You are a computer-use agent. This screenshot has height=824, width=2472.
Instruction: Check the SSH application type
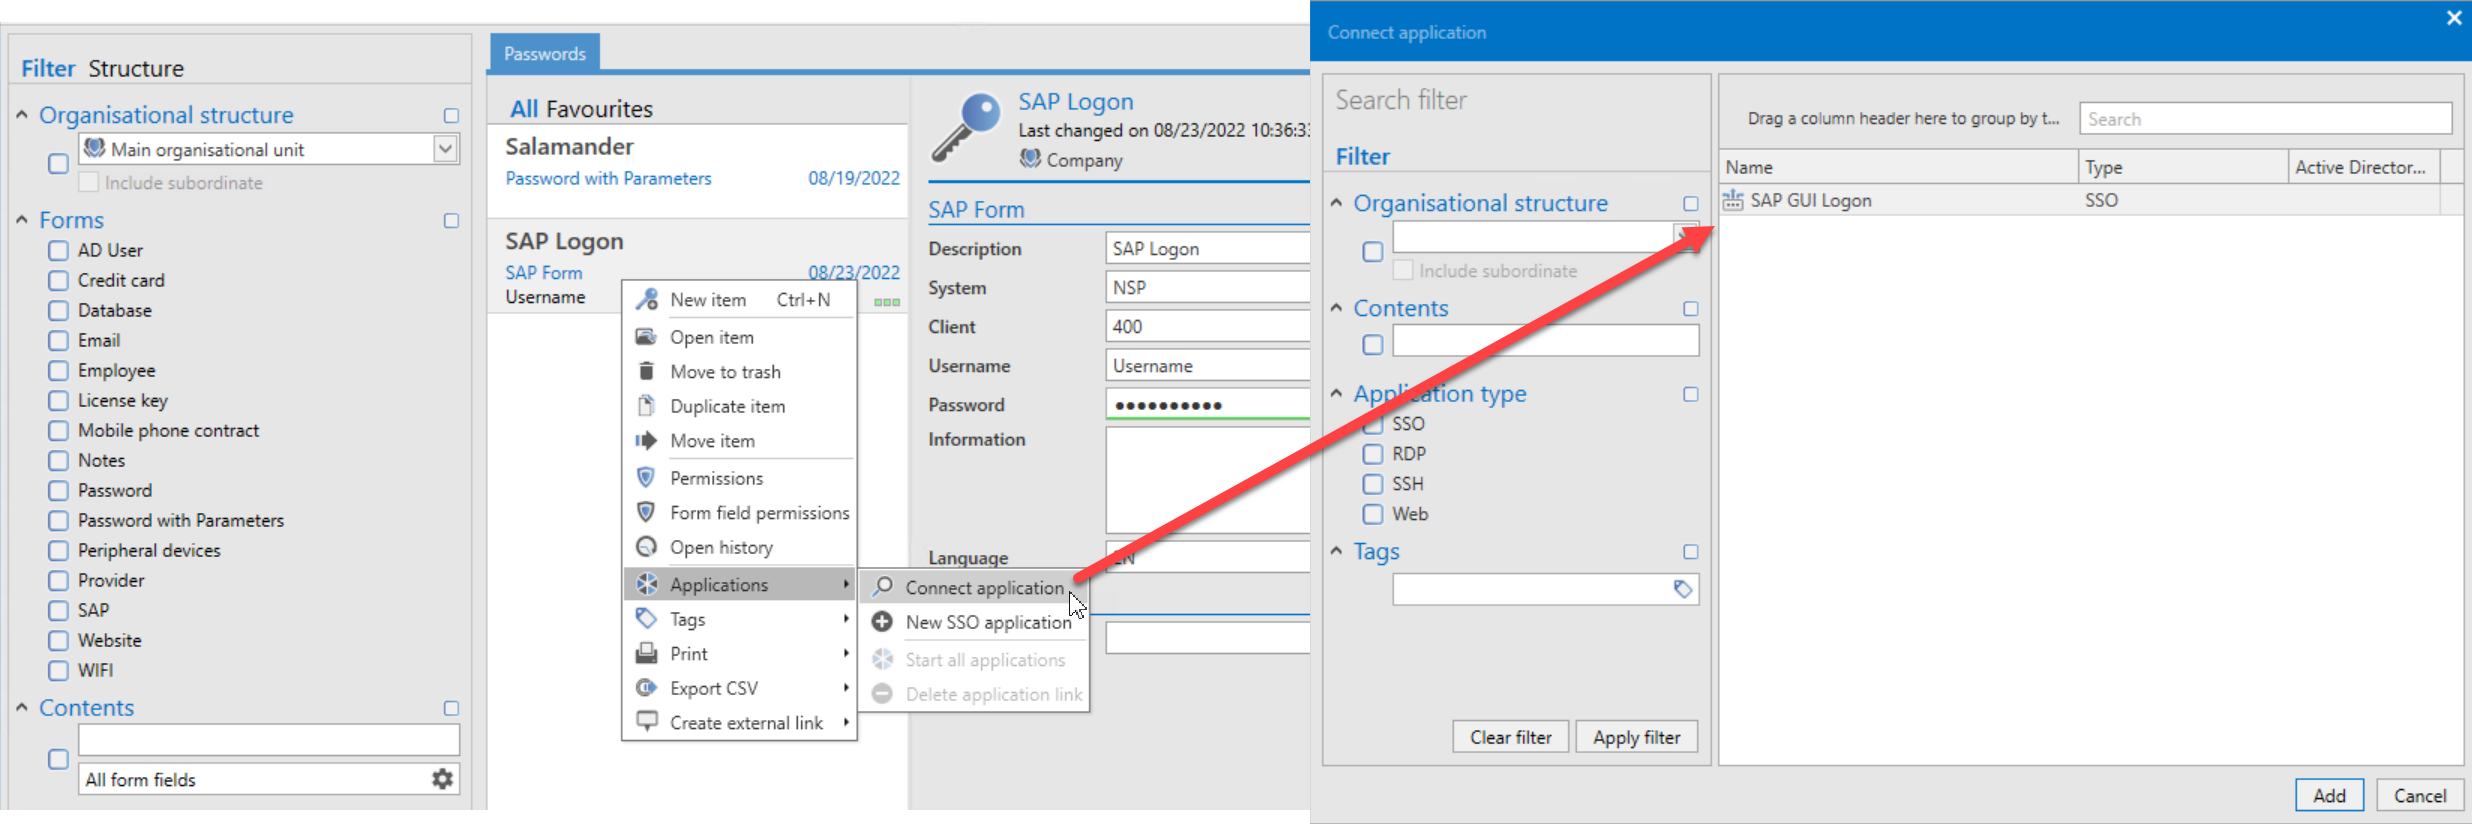tap(1373, 484)
